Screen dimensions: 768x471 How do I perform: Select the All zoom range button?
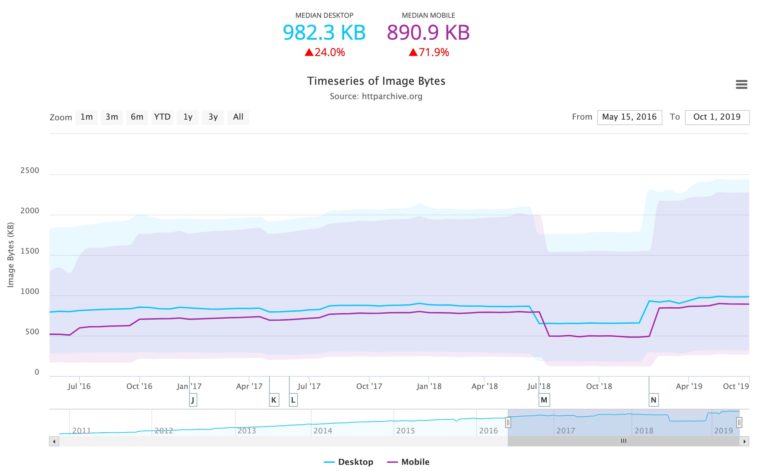[238, 117]
